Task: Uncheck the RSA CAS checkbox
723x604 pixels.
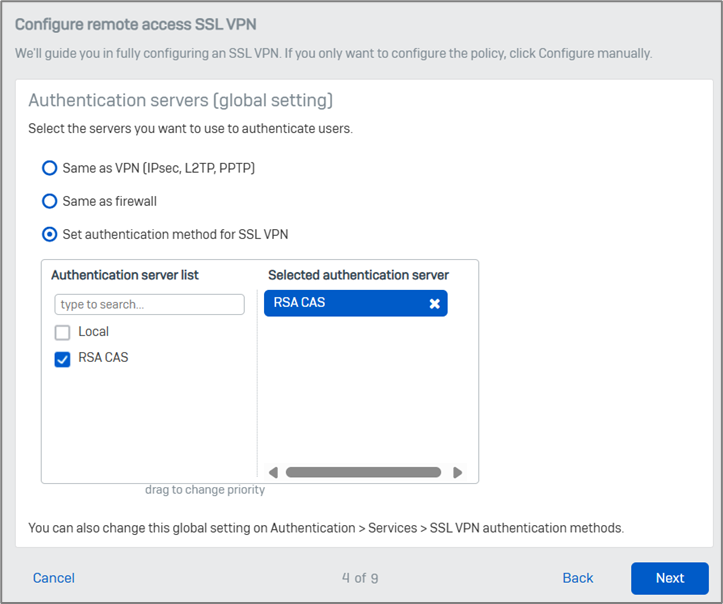Action: tap(62, 358)
